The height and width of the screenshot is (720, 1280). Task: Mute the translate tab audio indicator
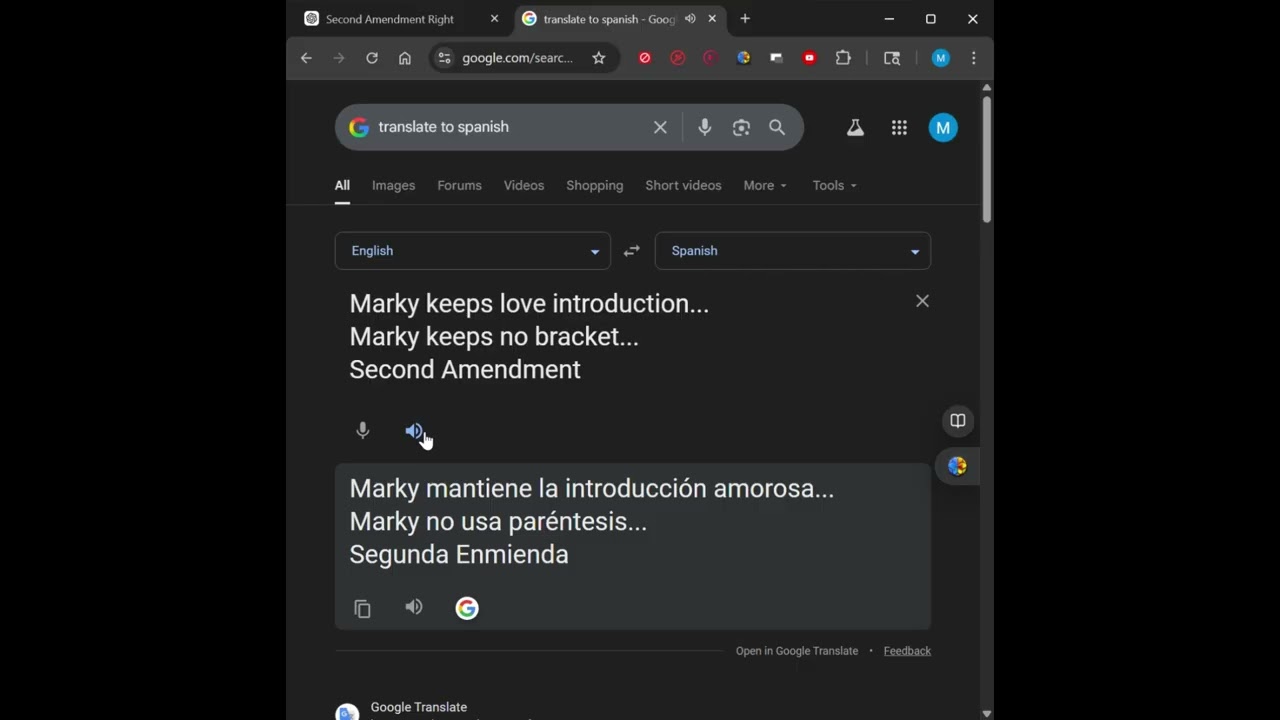[x=690, y=19]
